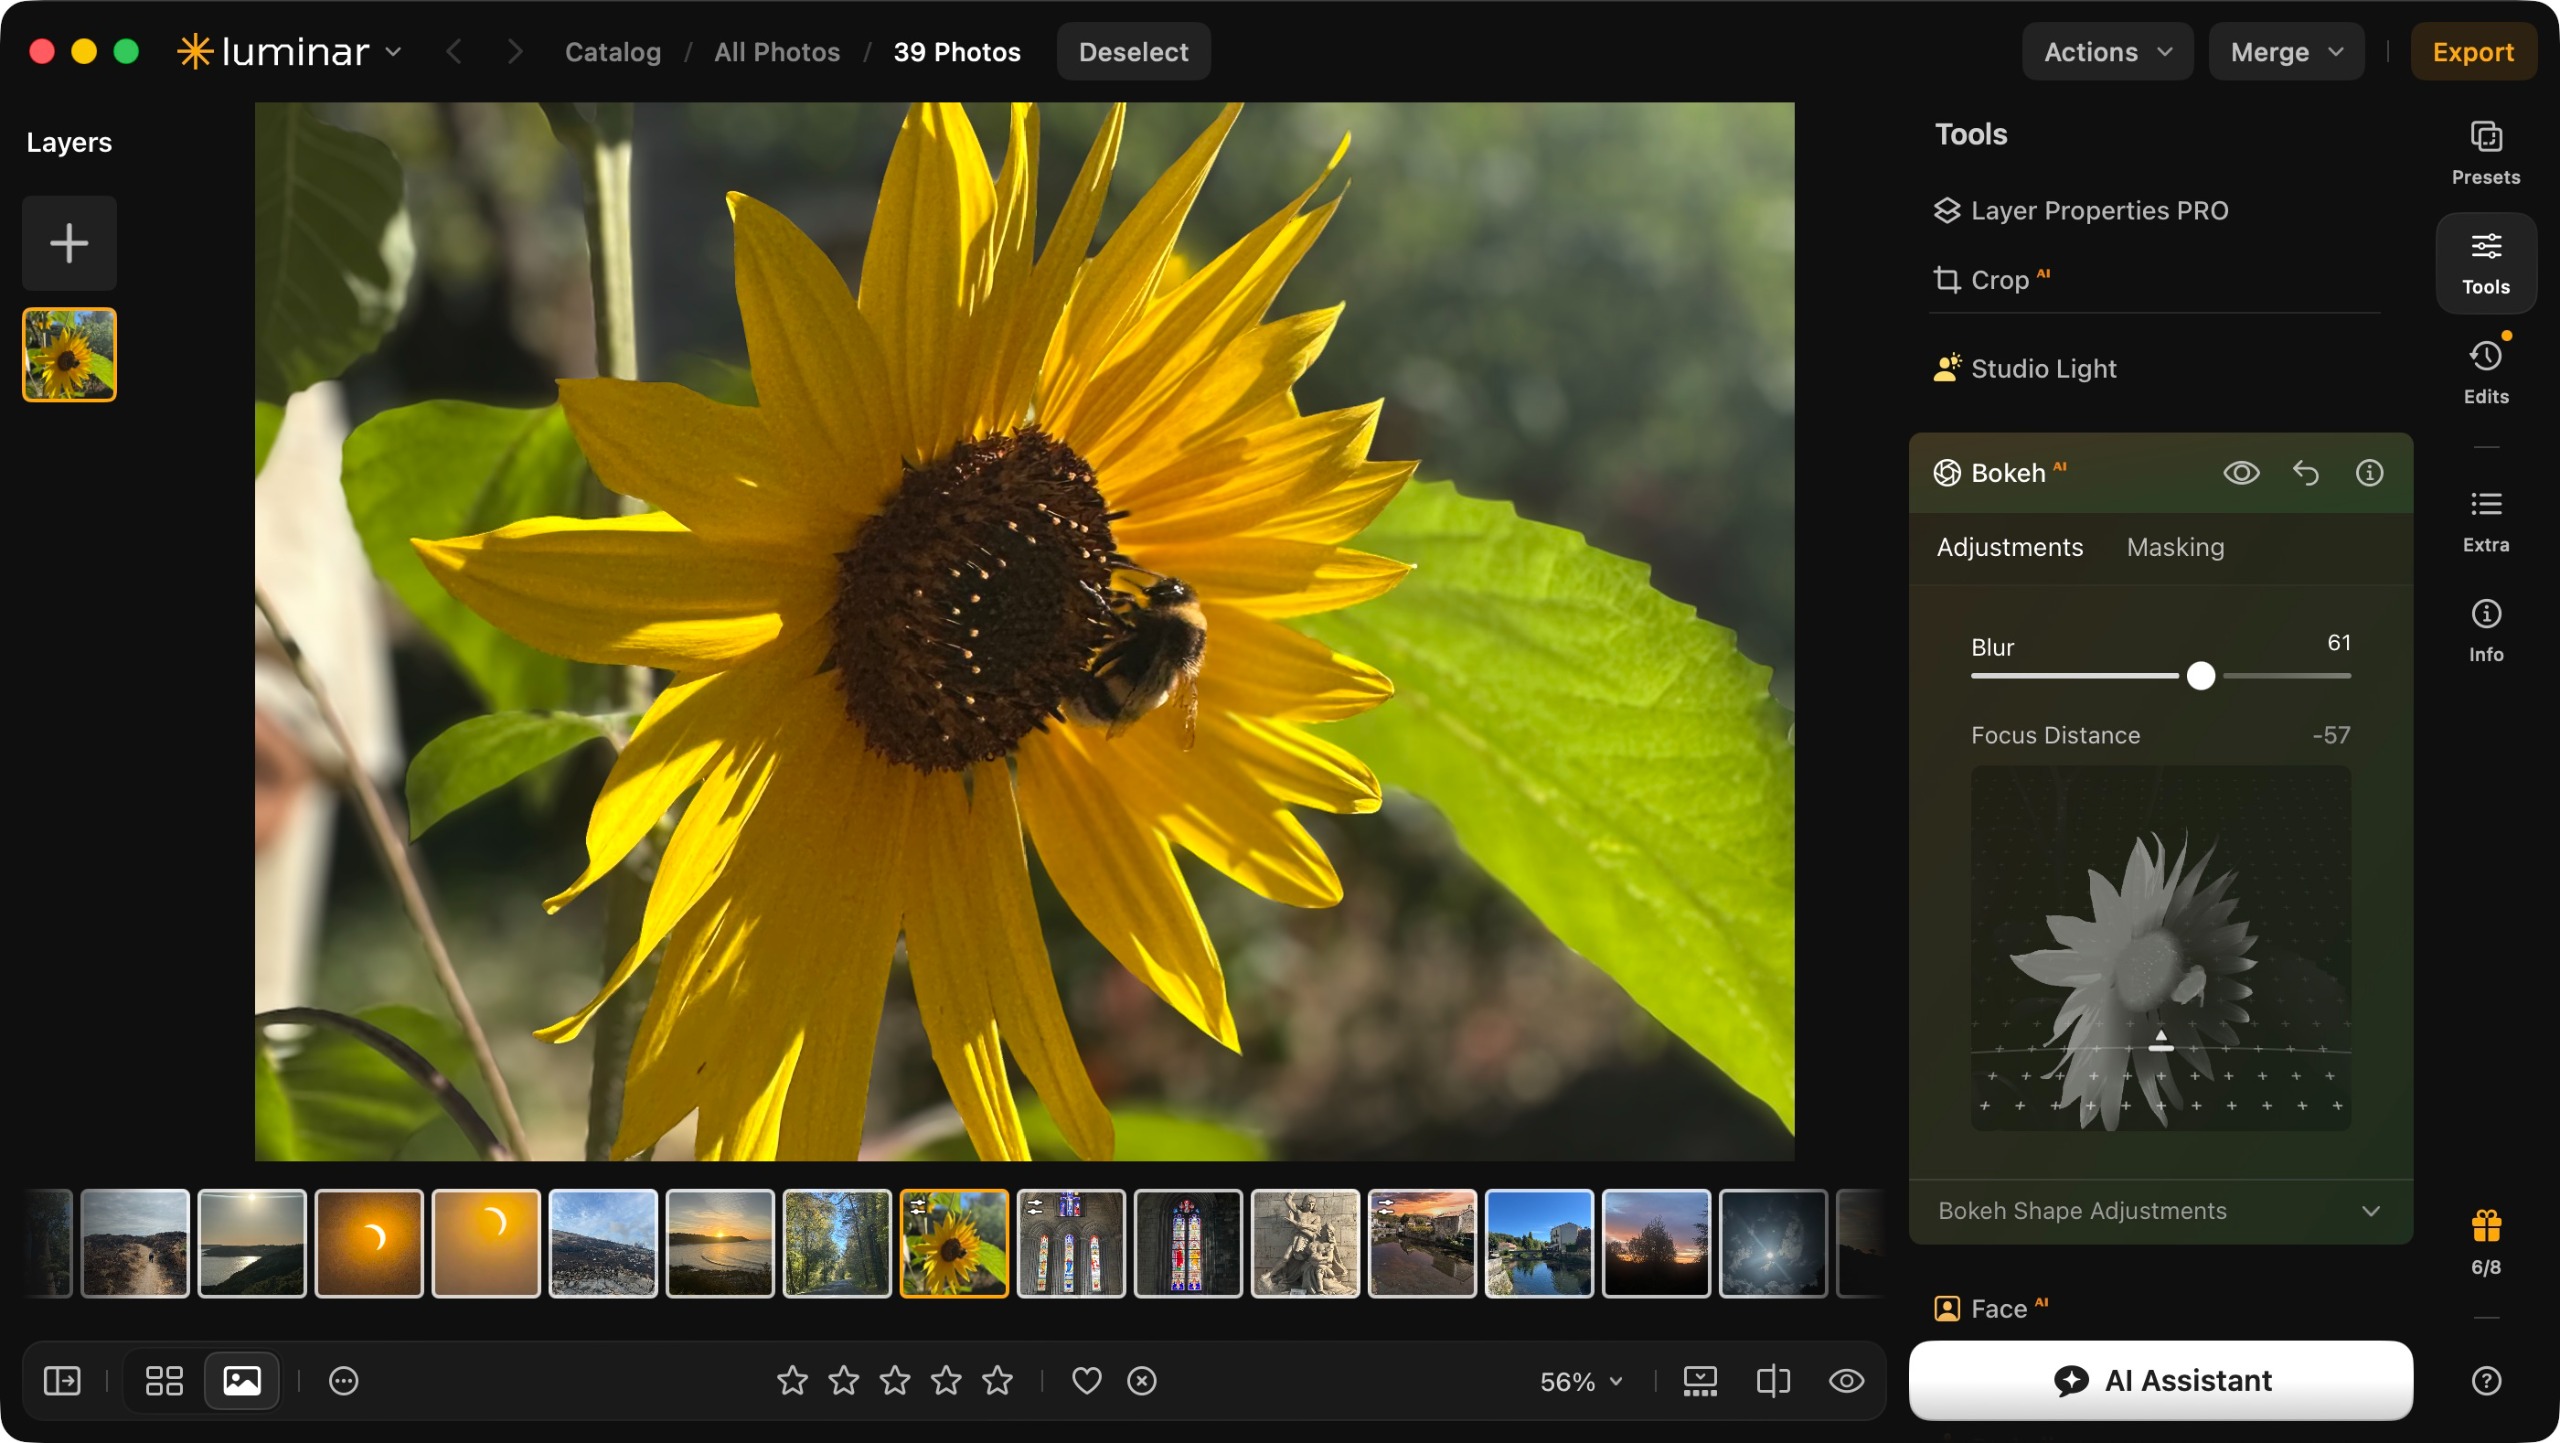The height and width of the screenshot is (1443, 2560).
Task: Open the Extra panel
Action: pos(2486,521)
